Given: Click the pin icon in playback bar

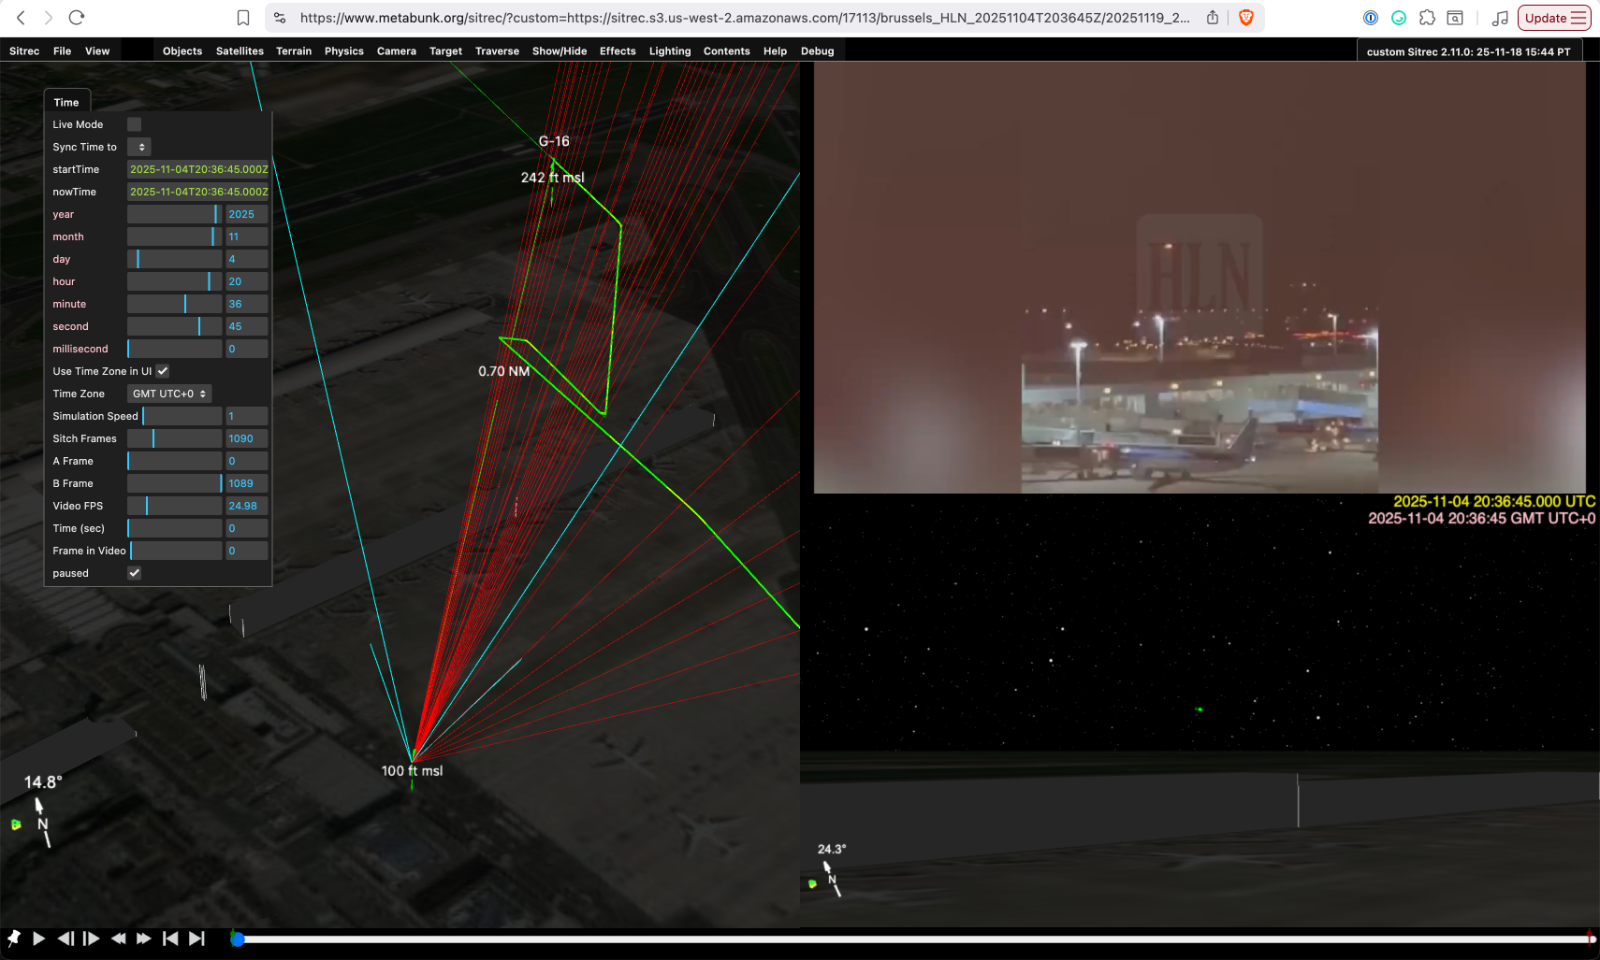Looking at the screenshot, I should point(14,938).
